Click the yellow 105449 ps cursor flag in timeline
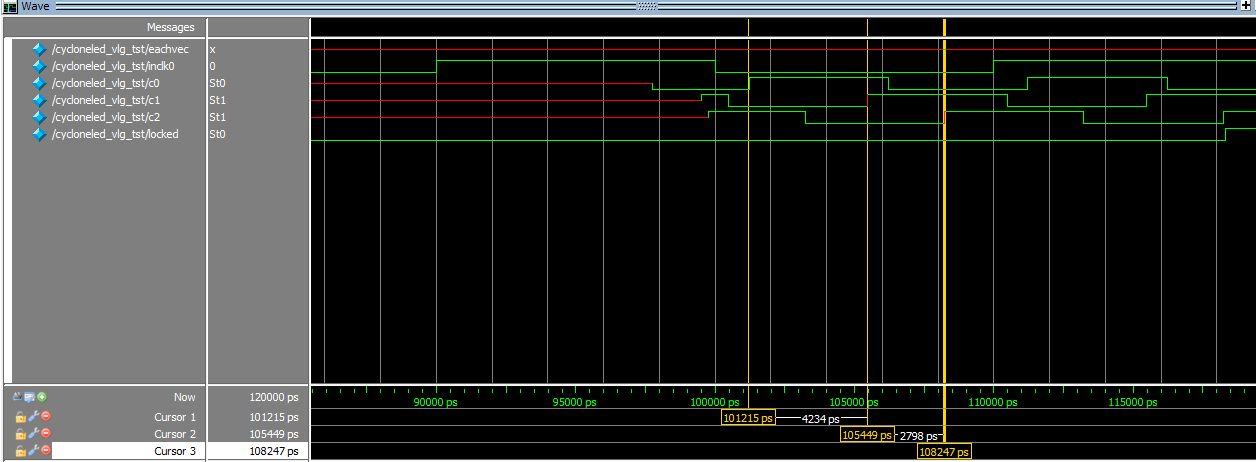This screenshot has width=1256, height=462. point(867,436)
